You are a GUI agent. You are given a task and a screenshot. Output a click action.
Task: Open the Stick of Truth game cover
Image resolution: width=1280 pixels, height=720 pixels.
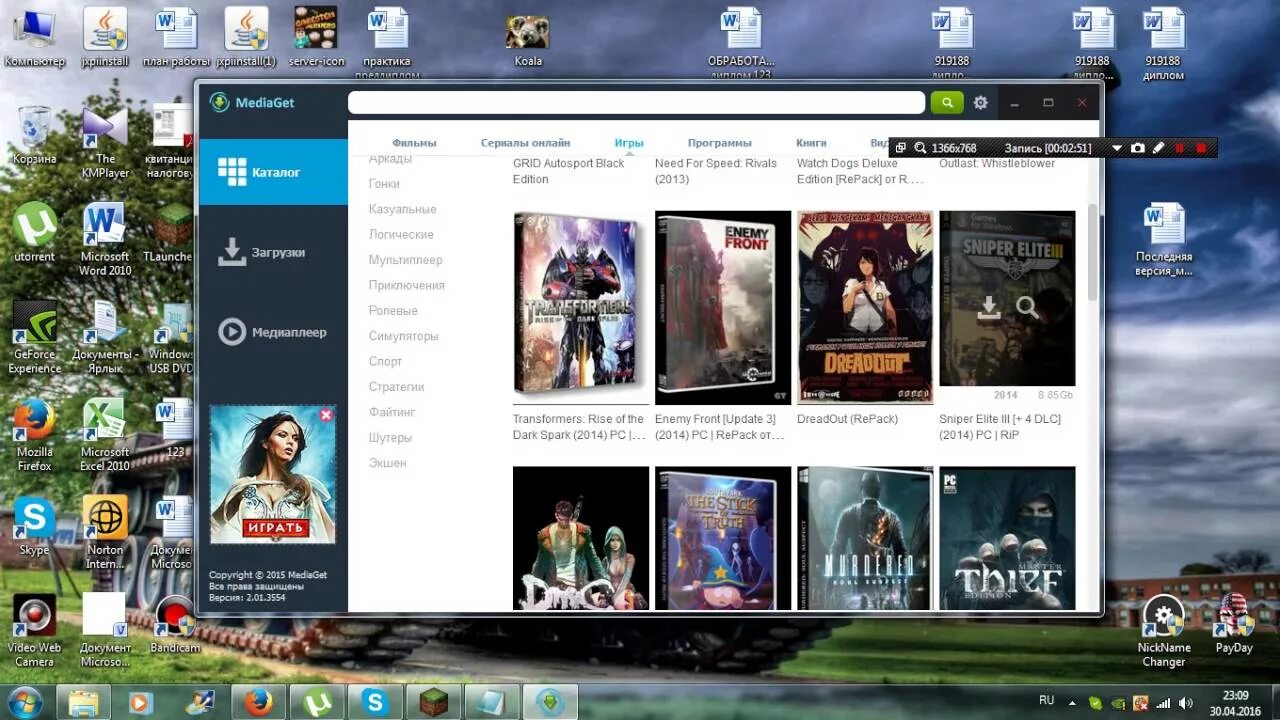click(723, 538)
